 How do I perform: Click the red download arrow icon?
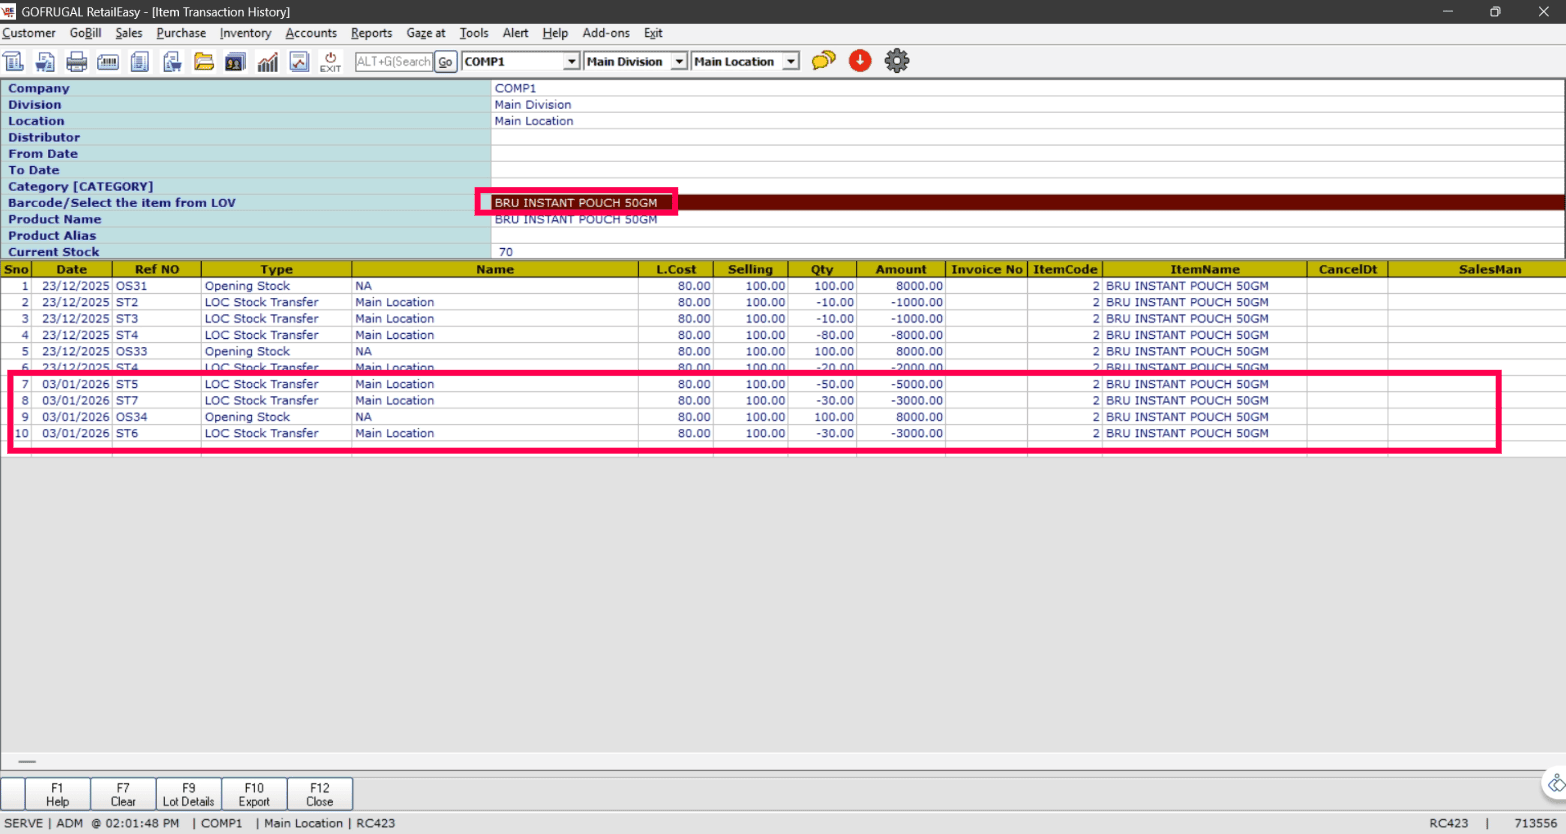pos(860,61)
